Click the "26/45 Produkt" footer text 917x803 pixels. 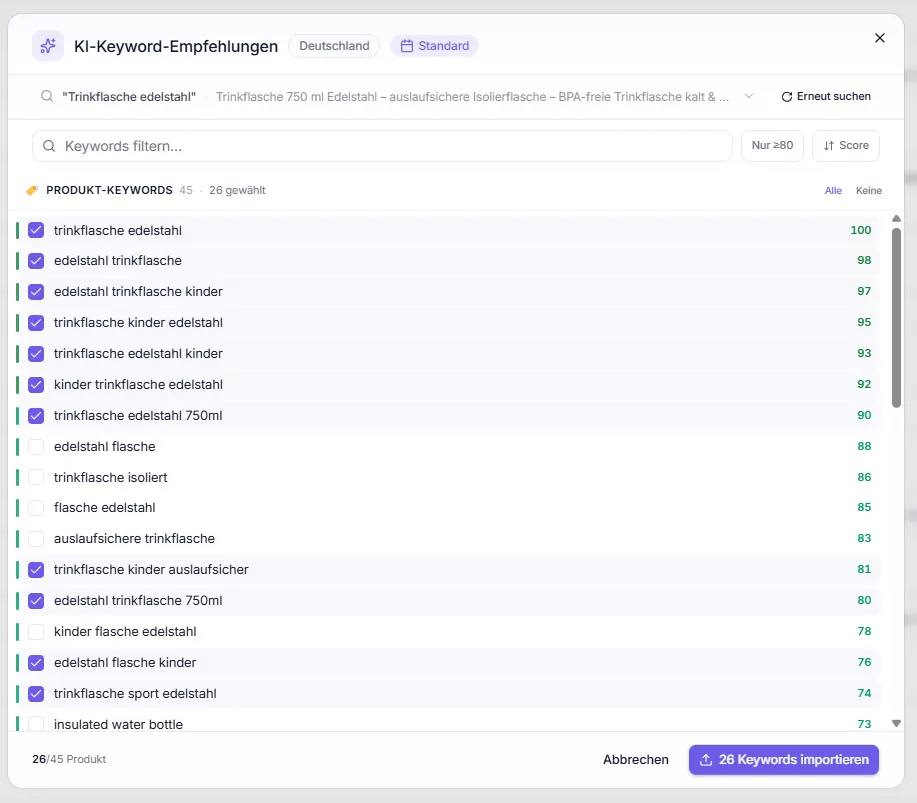(x=69, y=759)
